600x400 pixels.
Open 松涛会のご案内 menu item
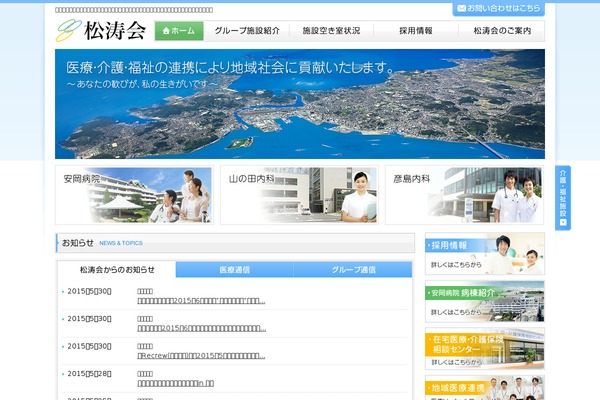(x=502, y=31)
